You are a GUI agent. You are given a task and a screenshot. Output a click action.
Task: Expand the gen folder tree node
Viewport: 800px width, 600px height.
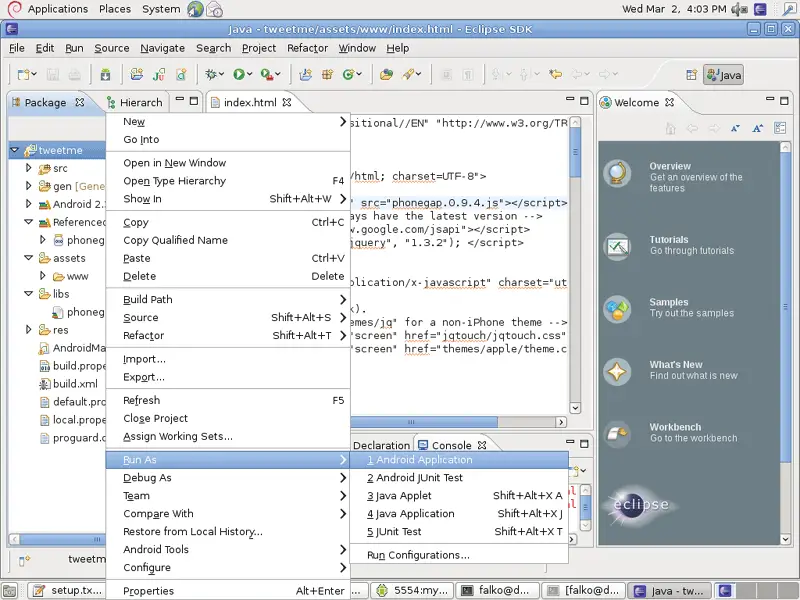[x=29, y=186]
